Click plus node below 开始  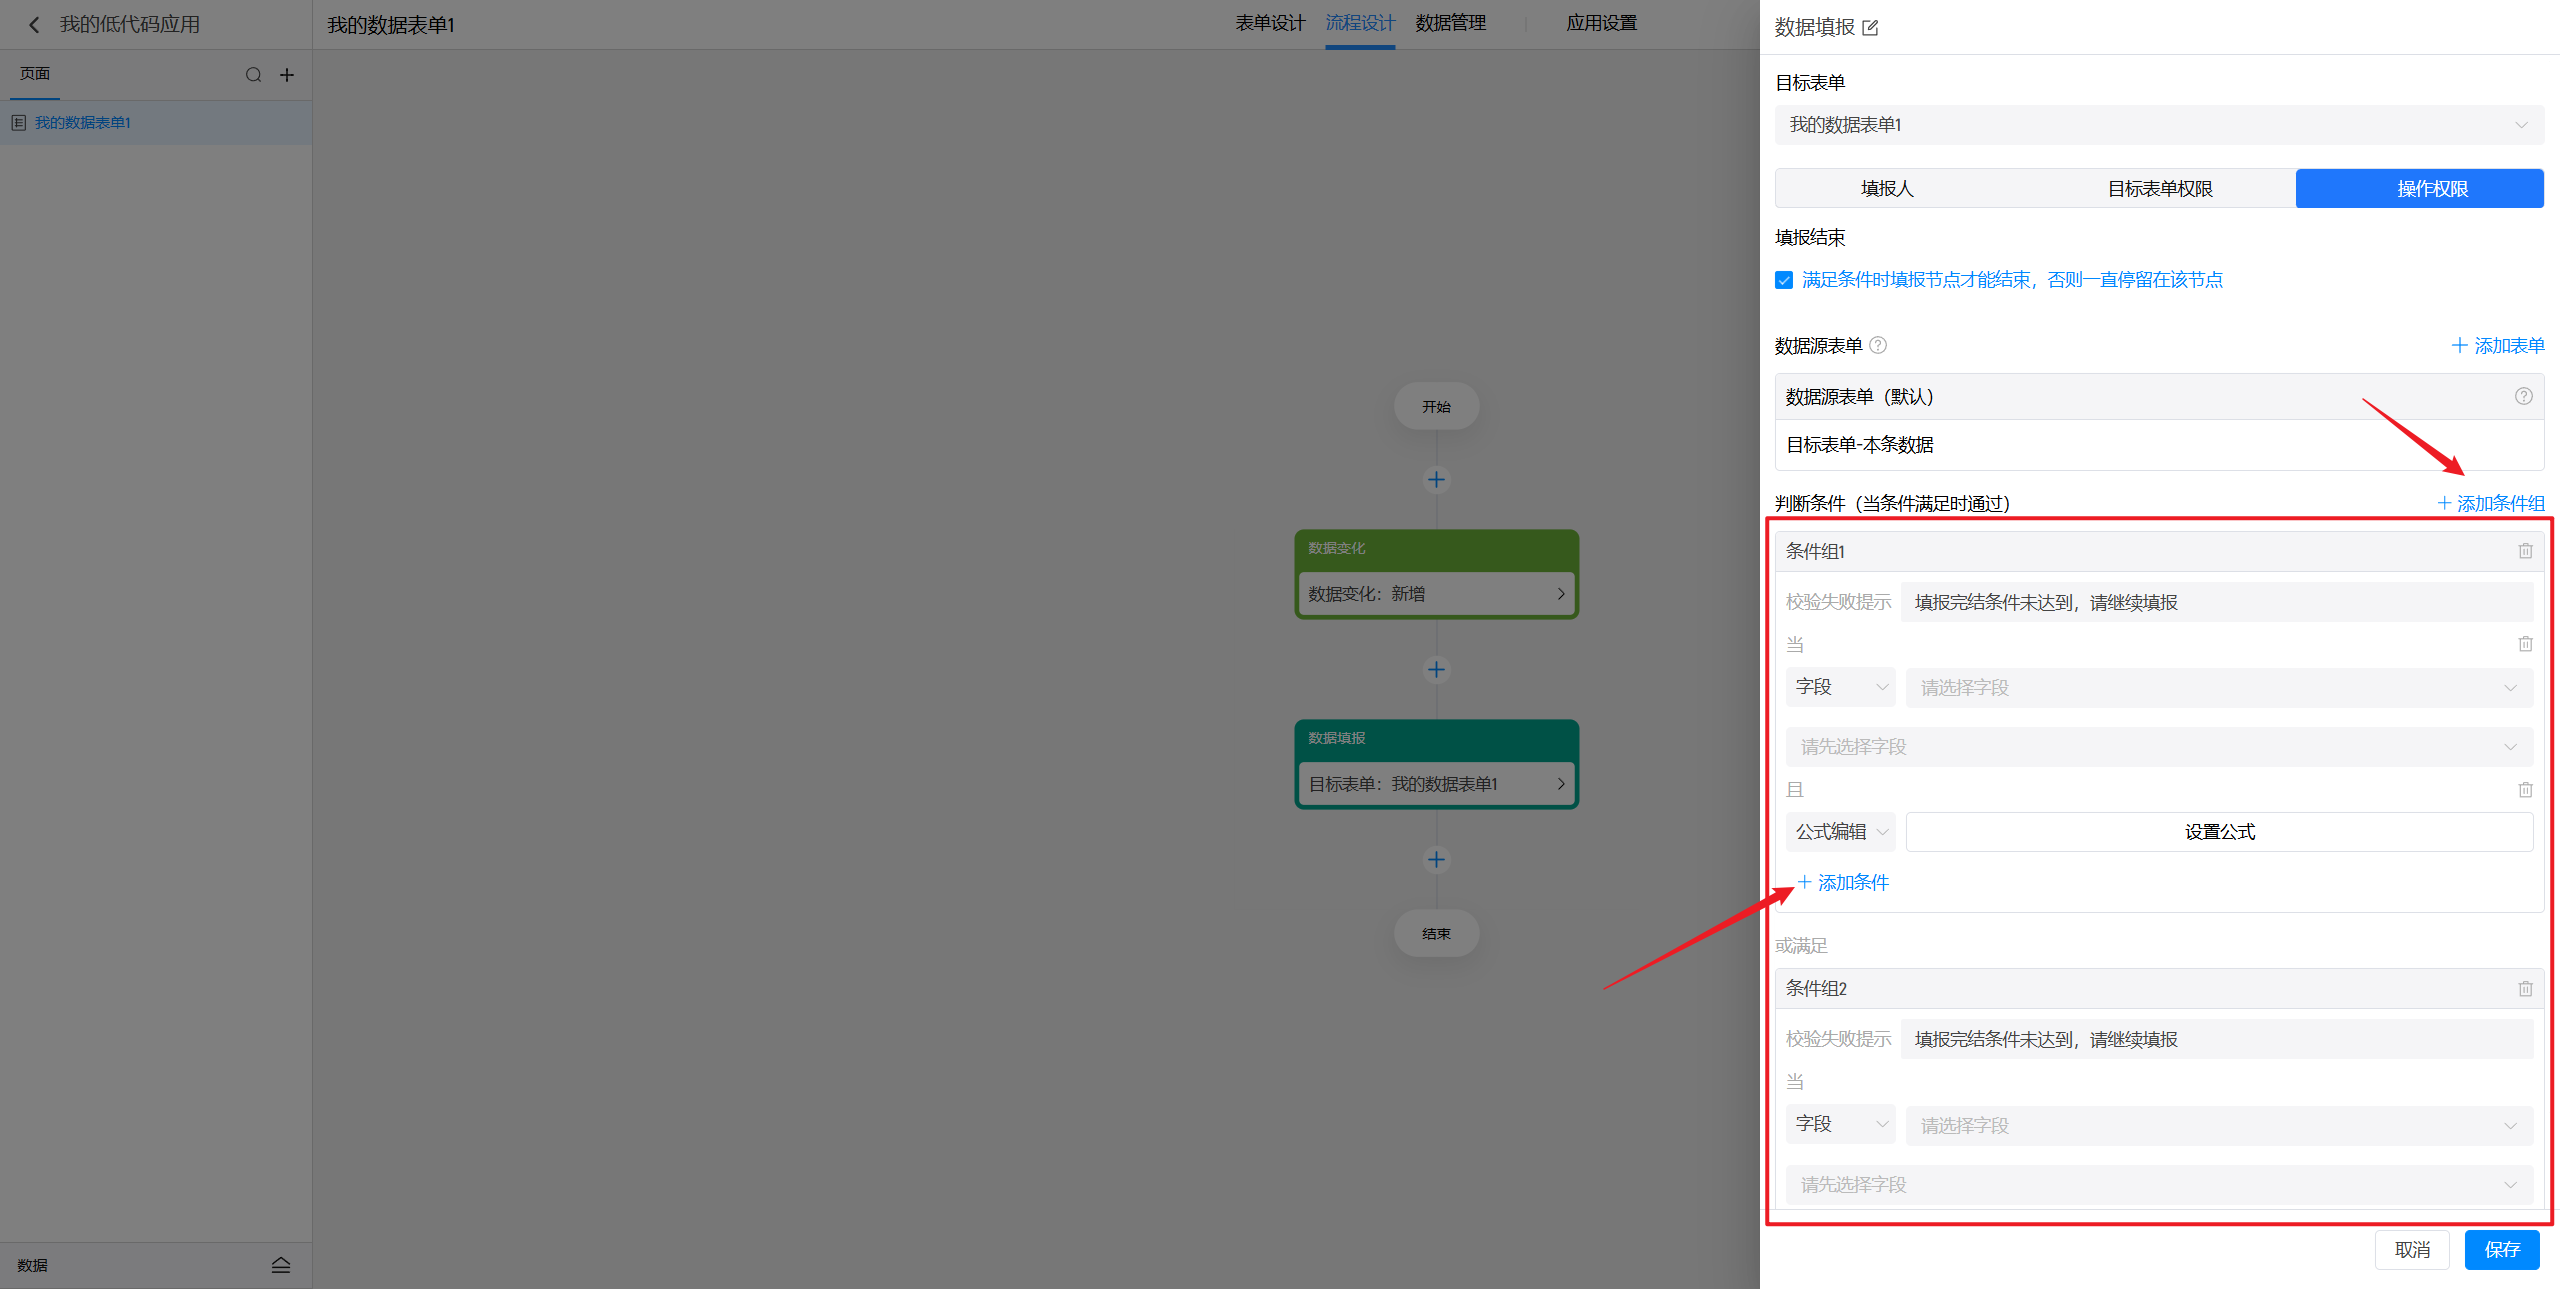1436,480
